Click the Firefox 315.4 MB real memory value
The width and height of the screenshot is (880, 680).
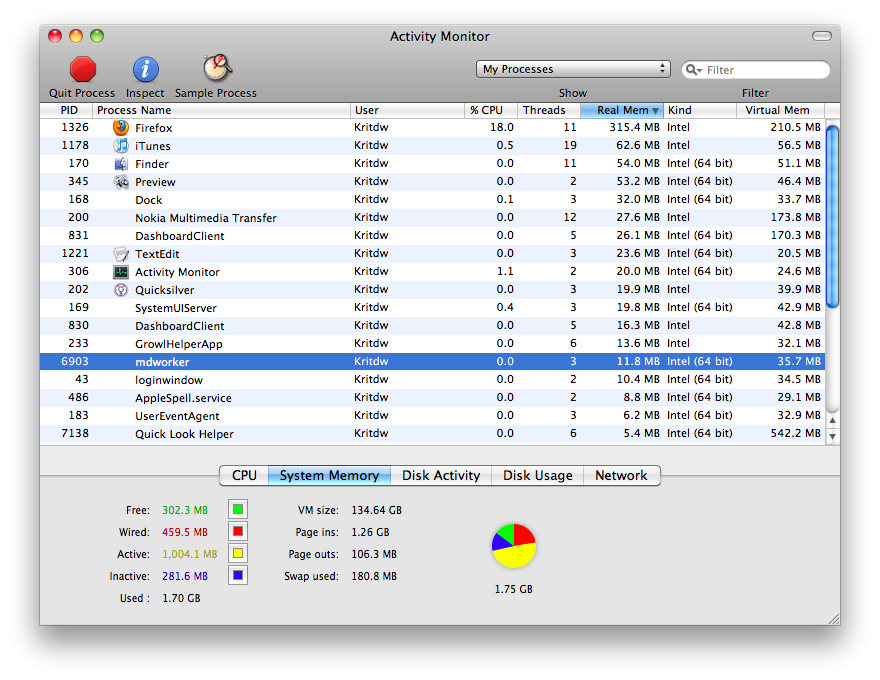point(634,127)
